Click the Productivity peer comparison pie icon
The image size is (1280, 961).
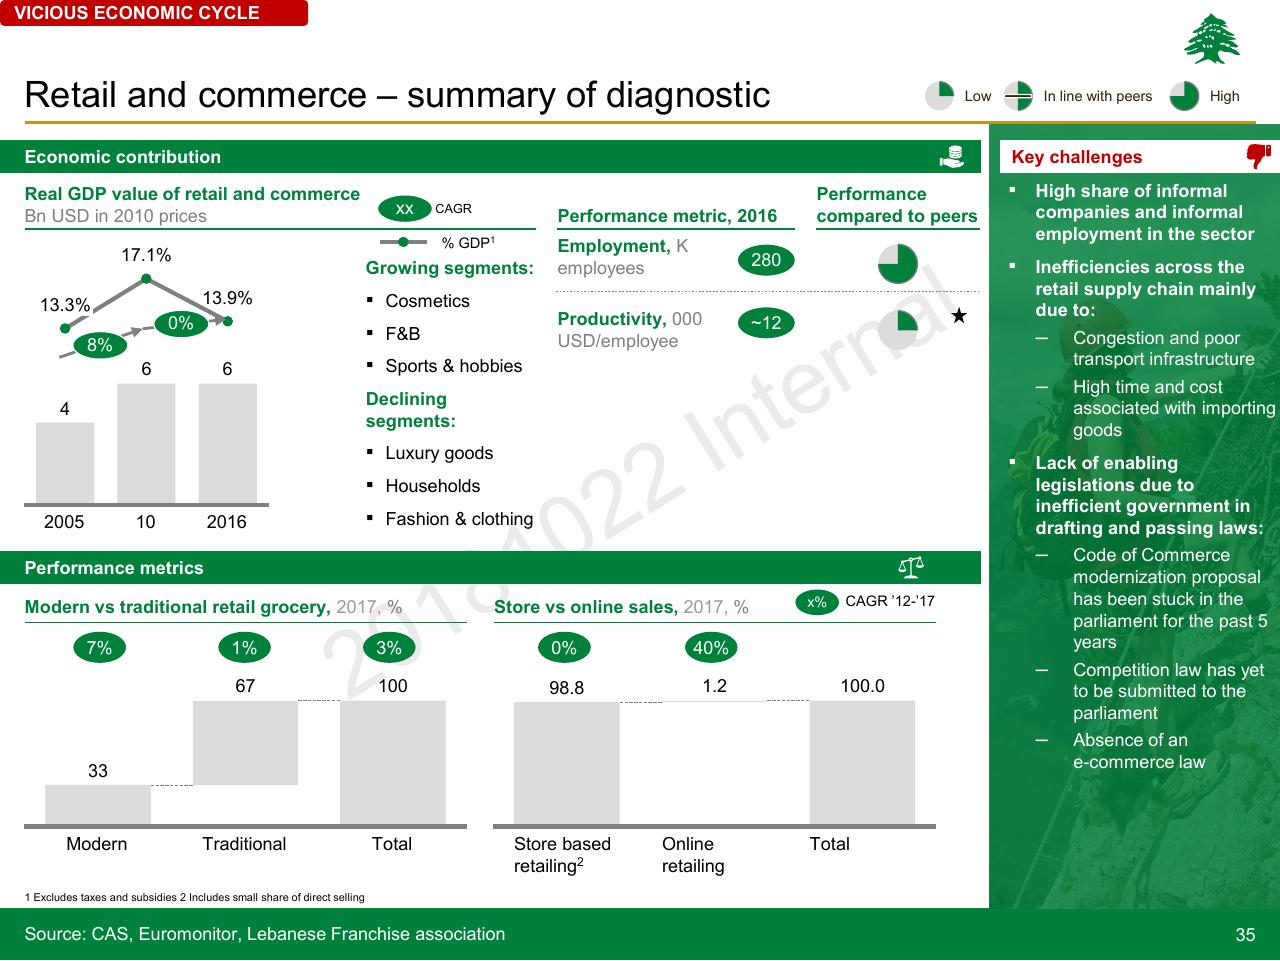(x=897, y=329)
